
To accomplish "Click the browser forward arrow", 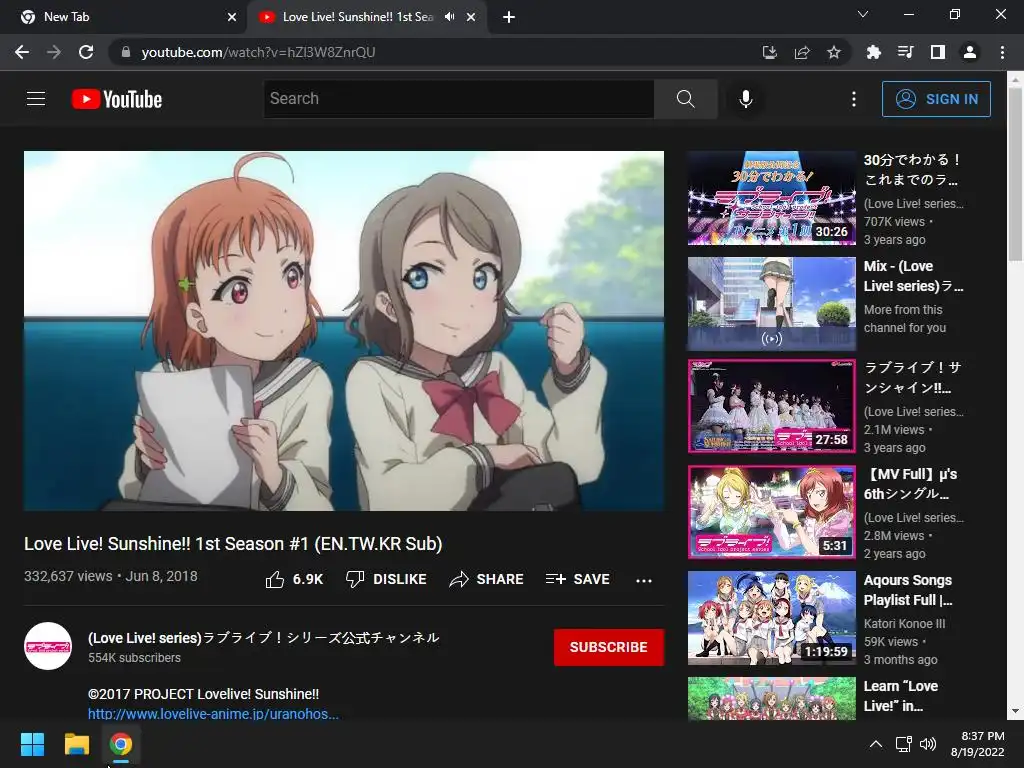I will point(54,52).
